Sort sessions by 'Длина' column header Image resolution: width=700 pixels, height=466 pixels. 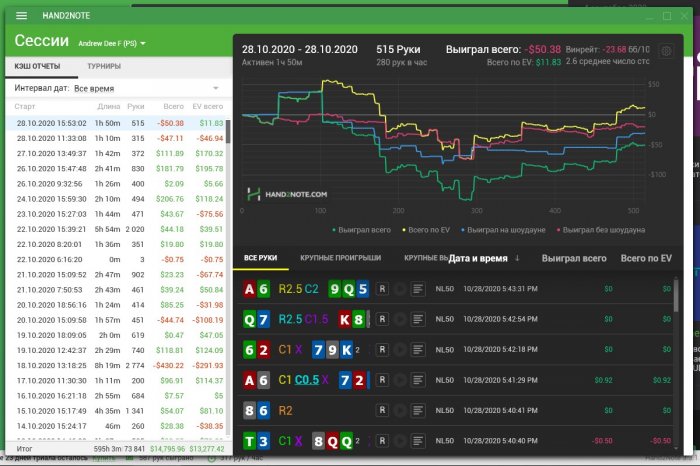(x=108, y=106)
